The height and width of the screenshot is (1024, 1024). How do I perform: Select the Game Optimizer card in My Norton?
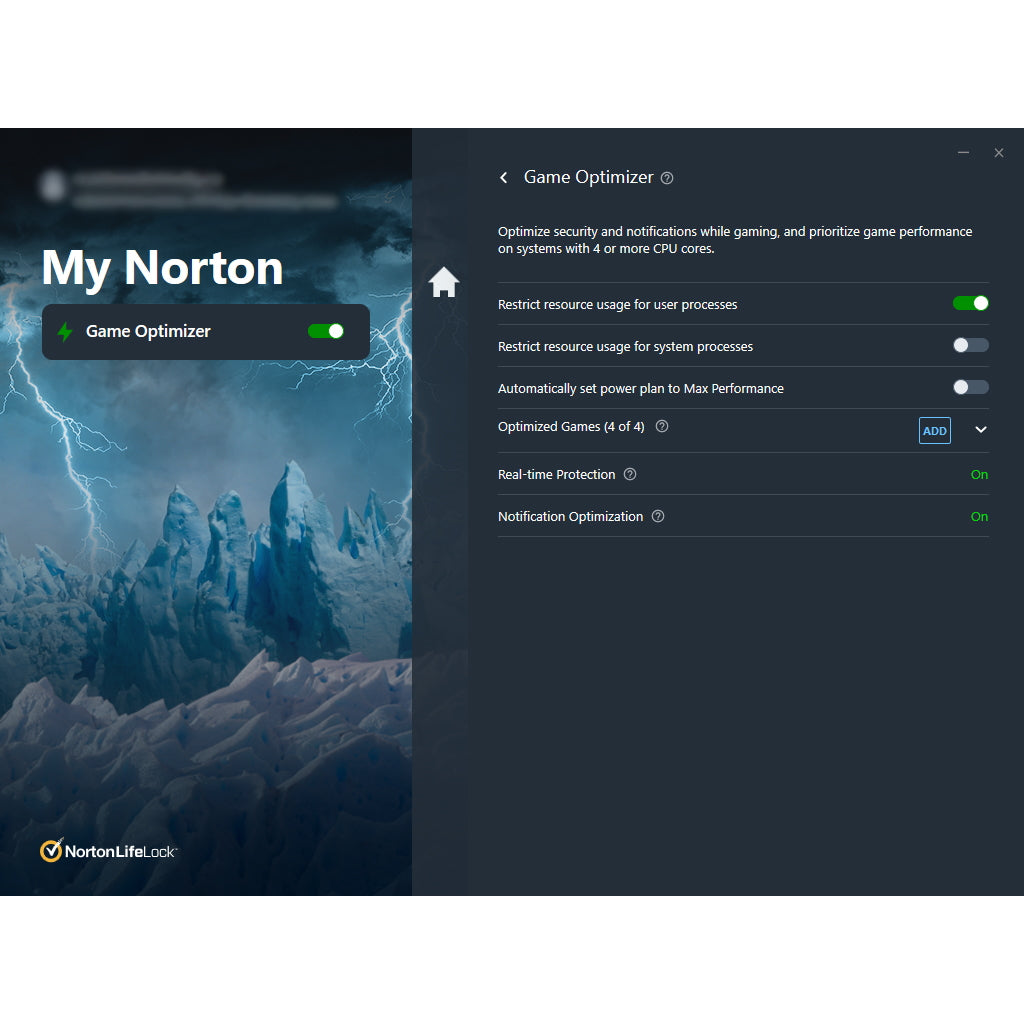[x=200, y=331]
